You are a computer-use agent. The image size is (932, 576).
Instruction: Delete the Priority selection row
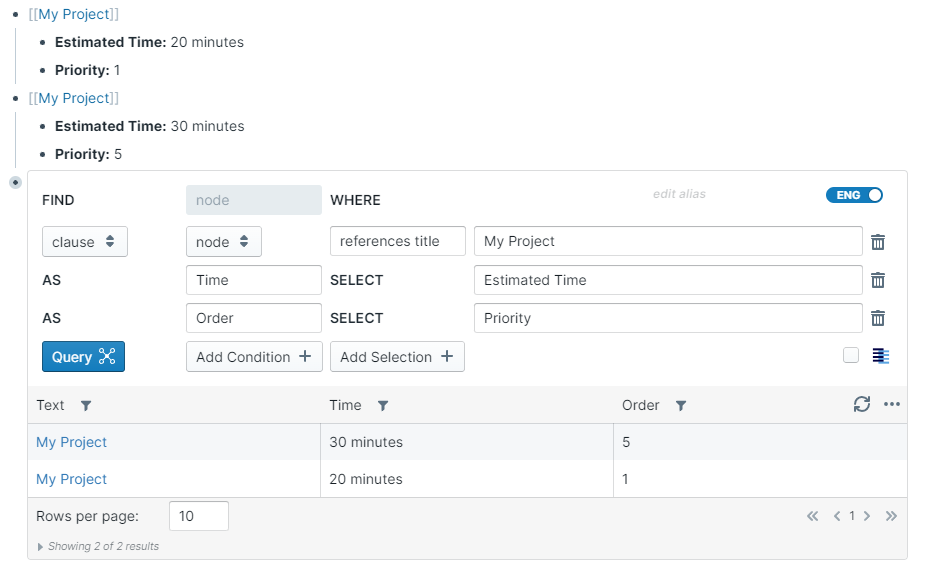point(878,318)
